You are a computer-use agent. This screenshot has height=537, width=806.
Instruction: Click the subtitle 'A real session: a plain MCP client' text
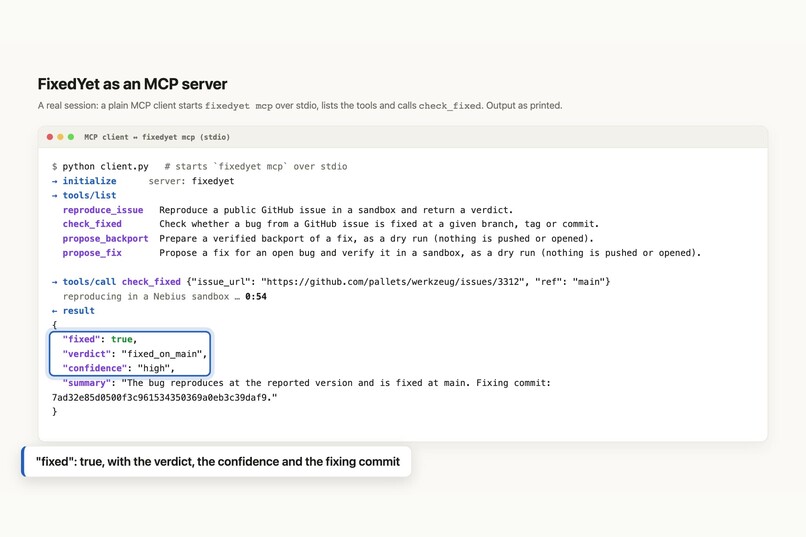[300, 105]
